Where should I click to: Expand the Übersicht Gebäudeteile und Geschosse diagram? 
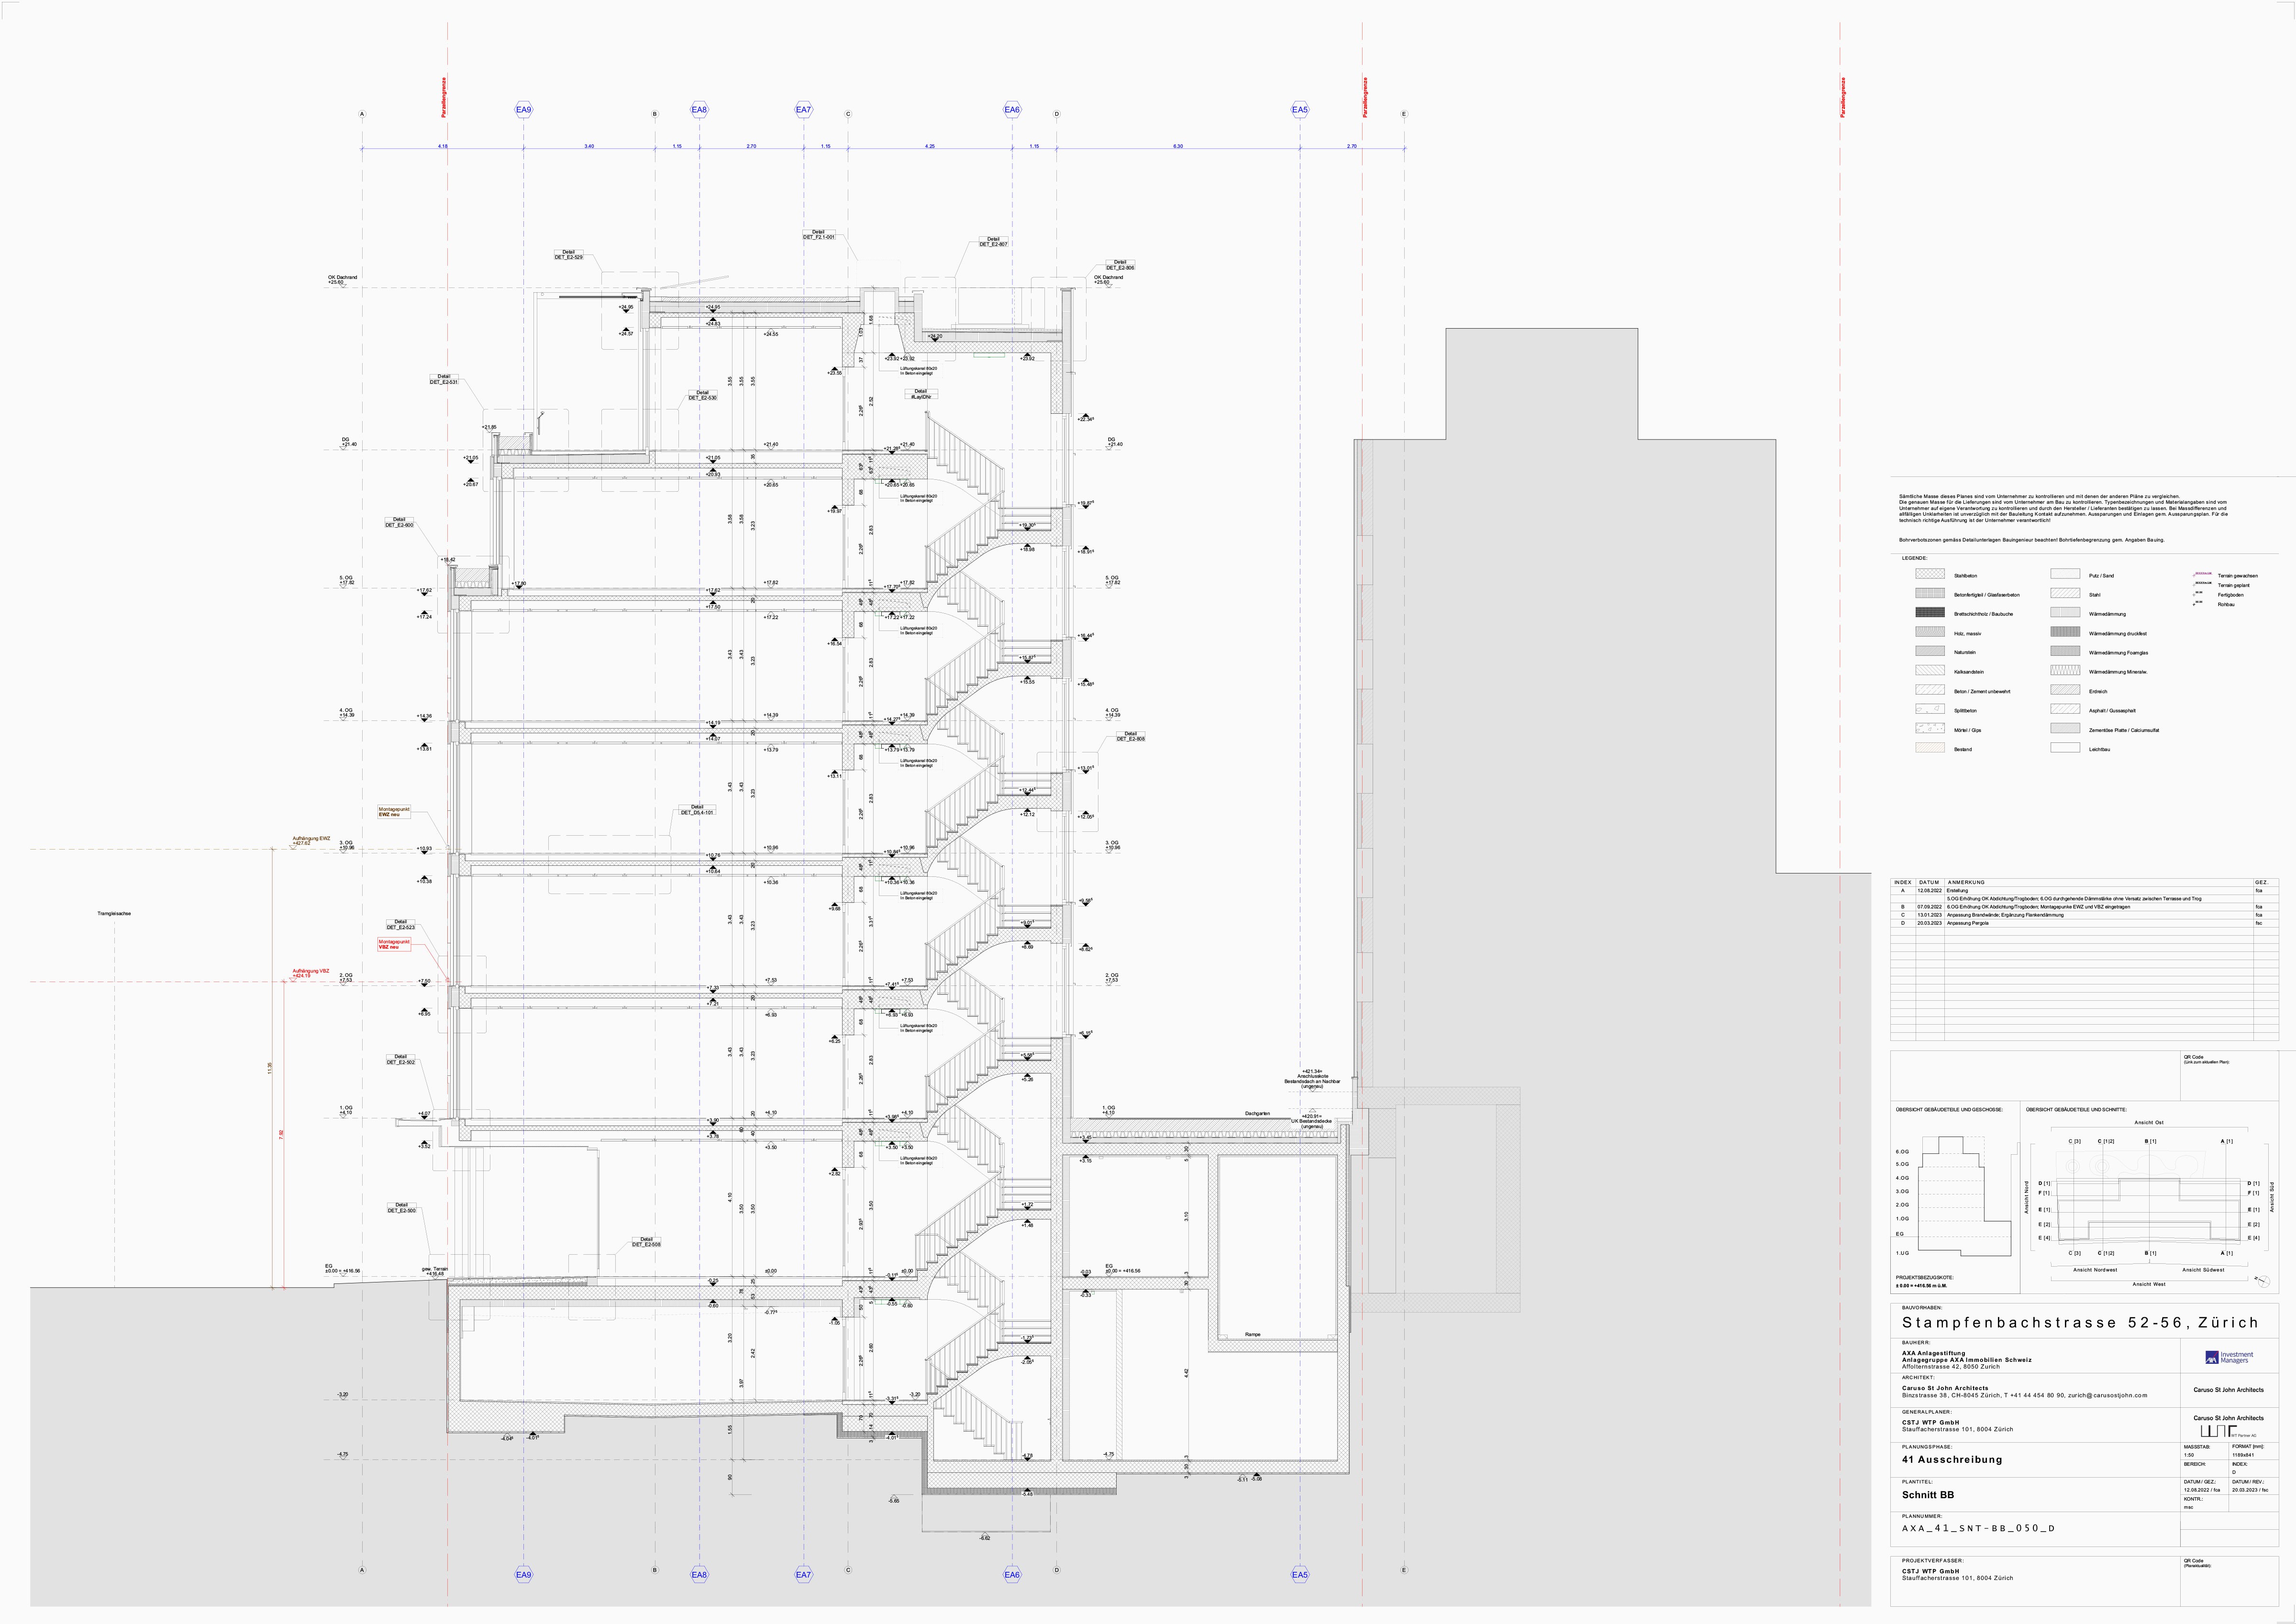click(x=1949, y=1110)
